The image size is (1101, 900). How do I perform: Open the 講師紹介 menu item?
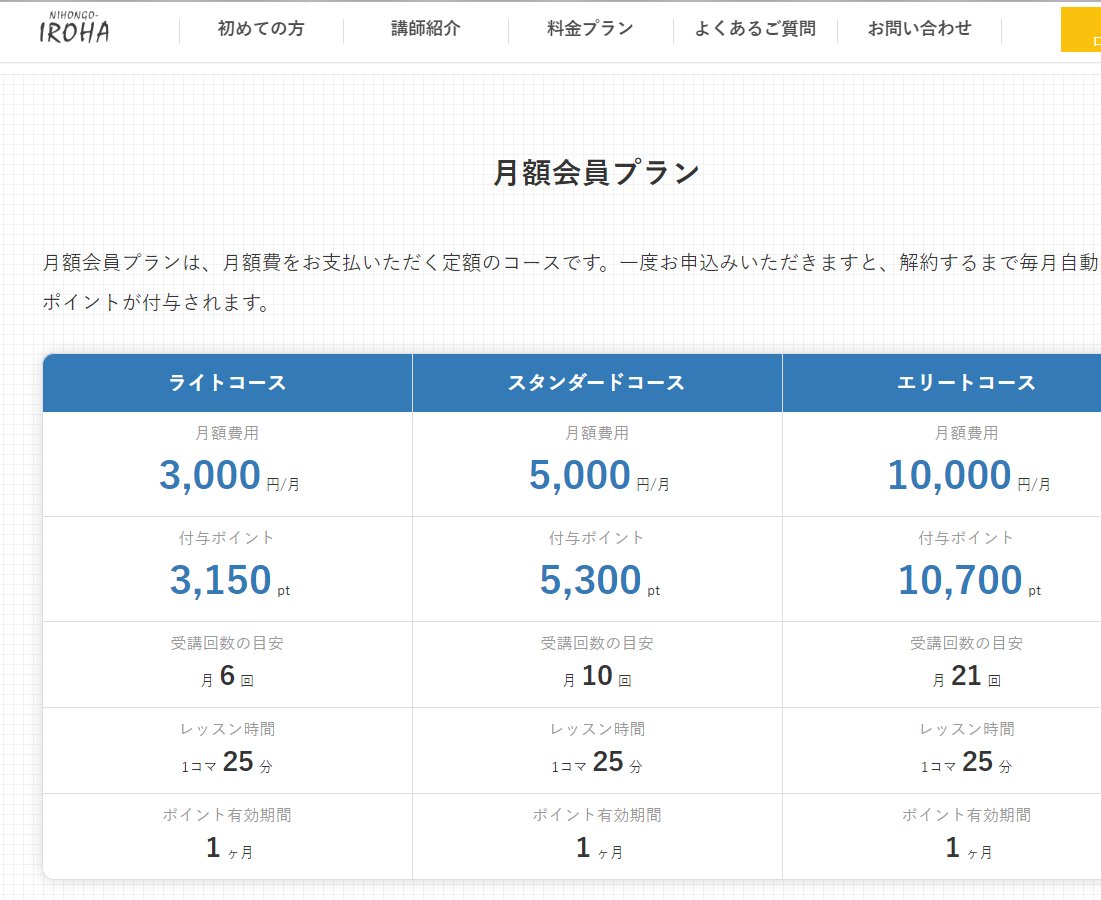[426, 29]
